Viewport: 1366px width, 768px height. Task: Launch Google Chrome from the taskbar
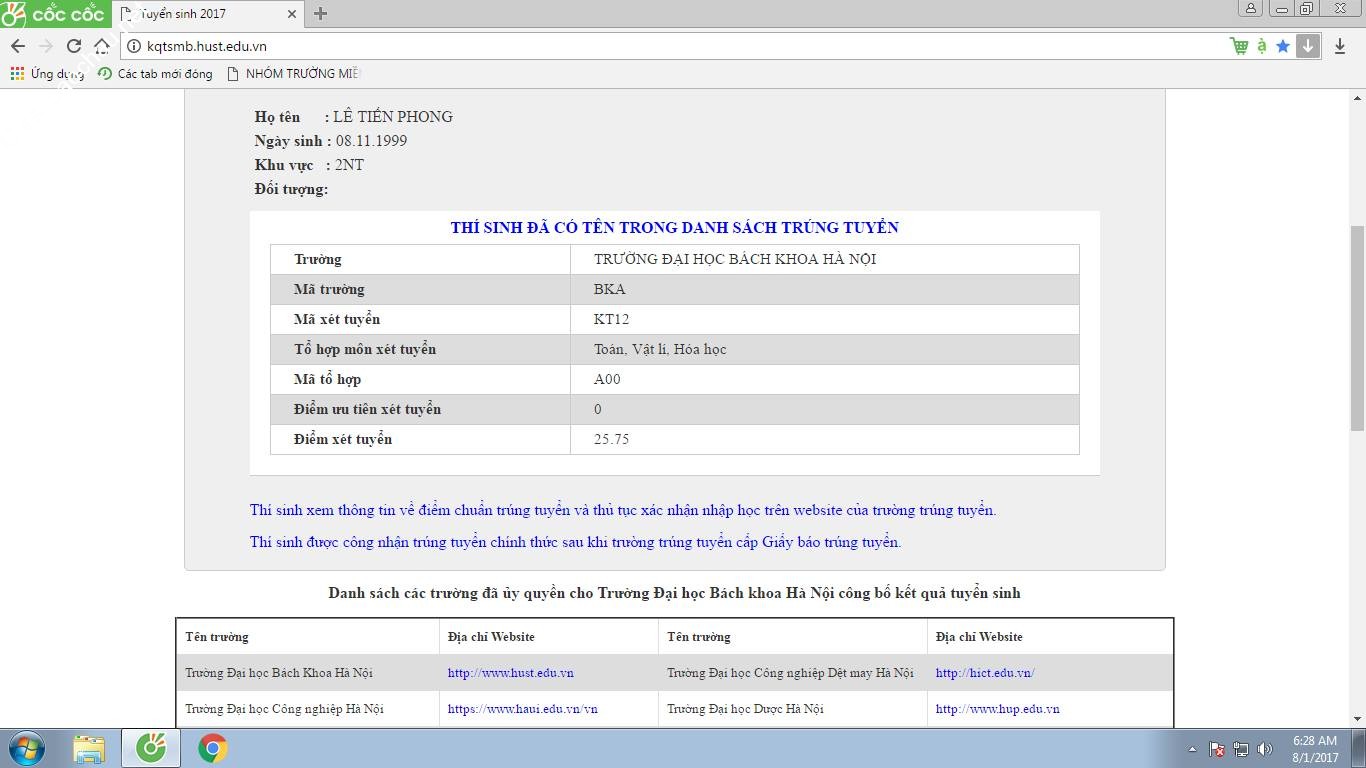(x=212, y=748)
